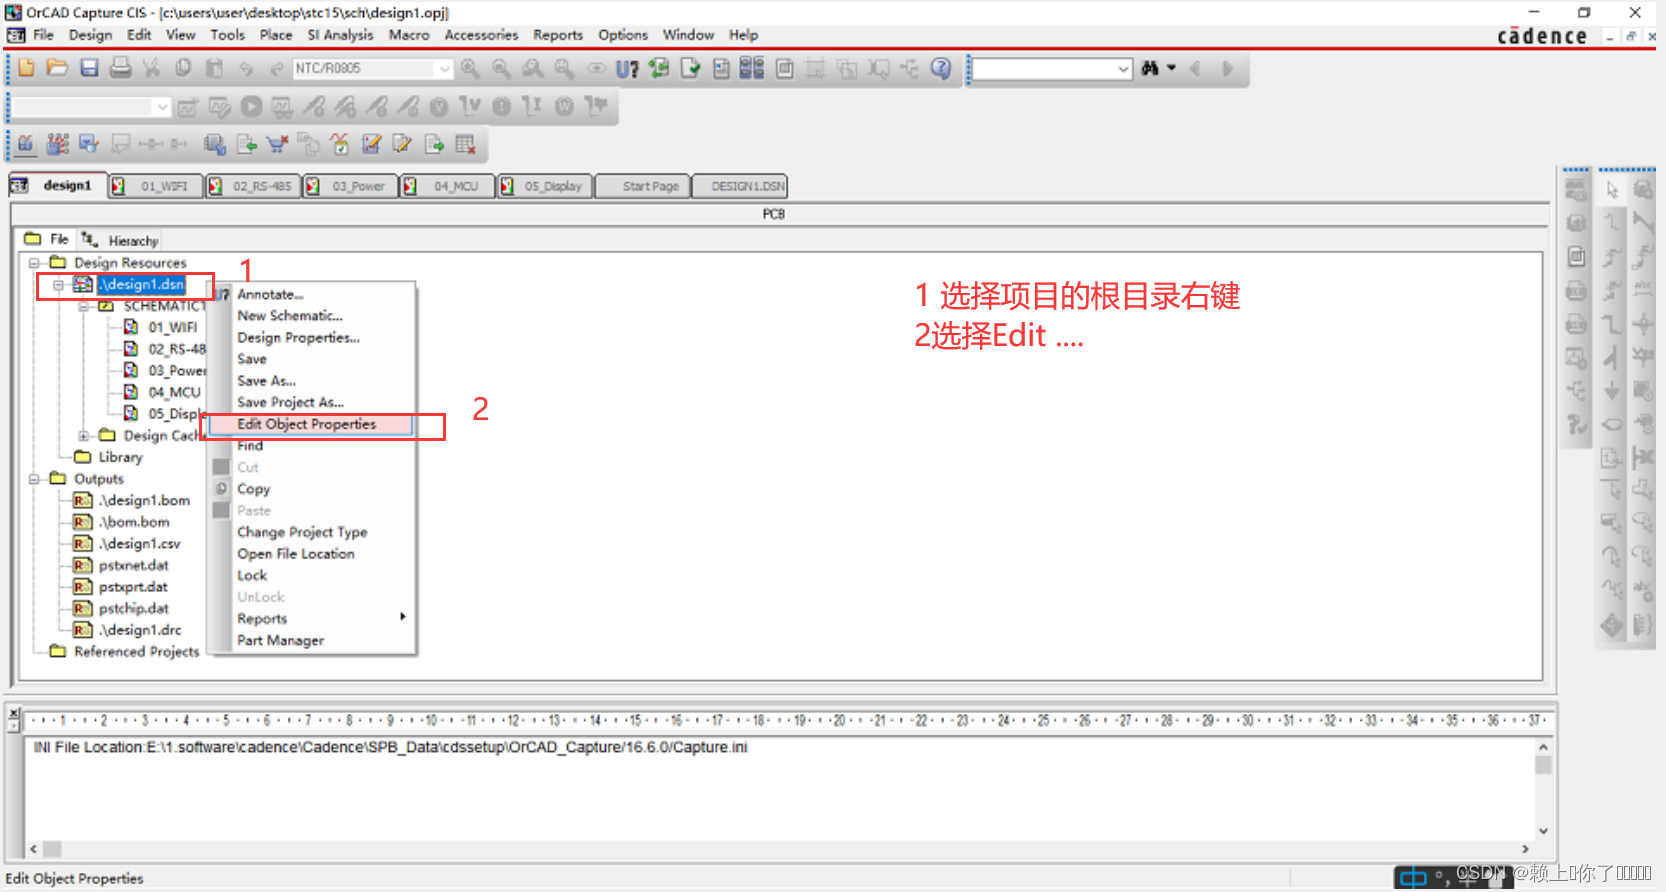Select the File view tab in project panel
The height and width of the screenshot is (892, 1666).
tap(48, 240)
